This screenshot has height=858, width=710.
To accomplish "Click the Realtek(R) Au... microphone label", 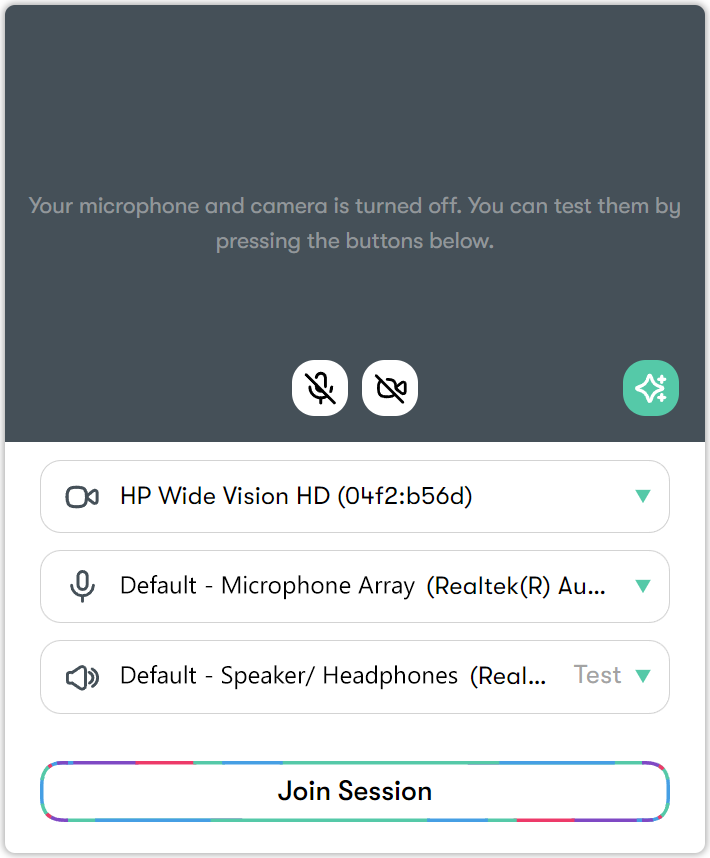I will pyautogui.click(x=516, y=587).
